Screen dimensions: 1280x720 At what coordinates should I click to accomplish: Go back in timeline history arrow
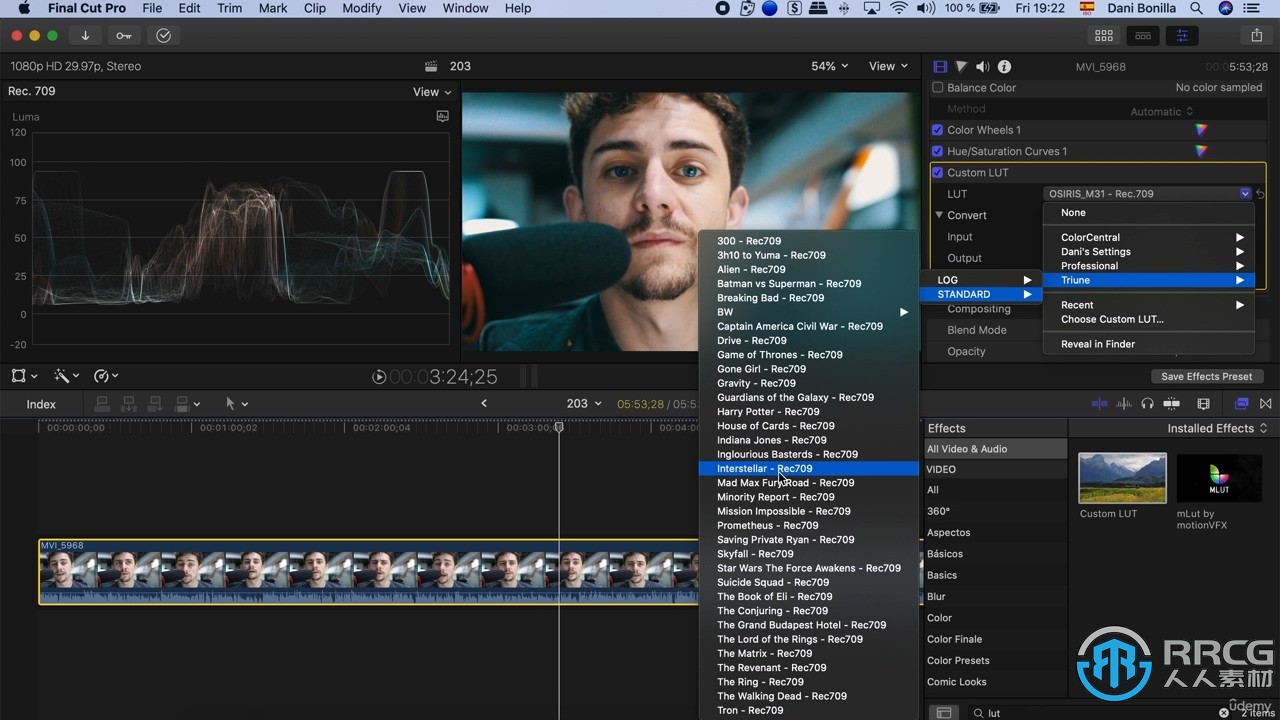[484, 404]
